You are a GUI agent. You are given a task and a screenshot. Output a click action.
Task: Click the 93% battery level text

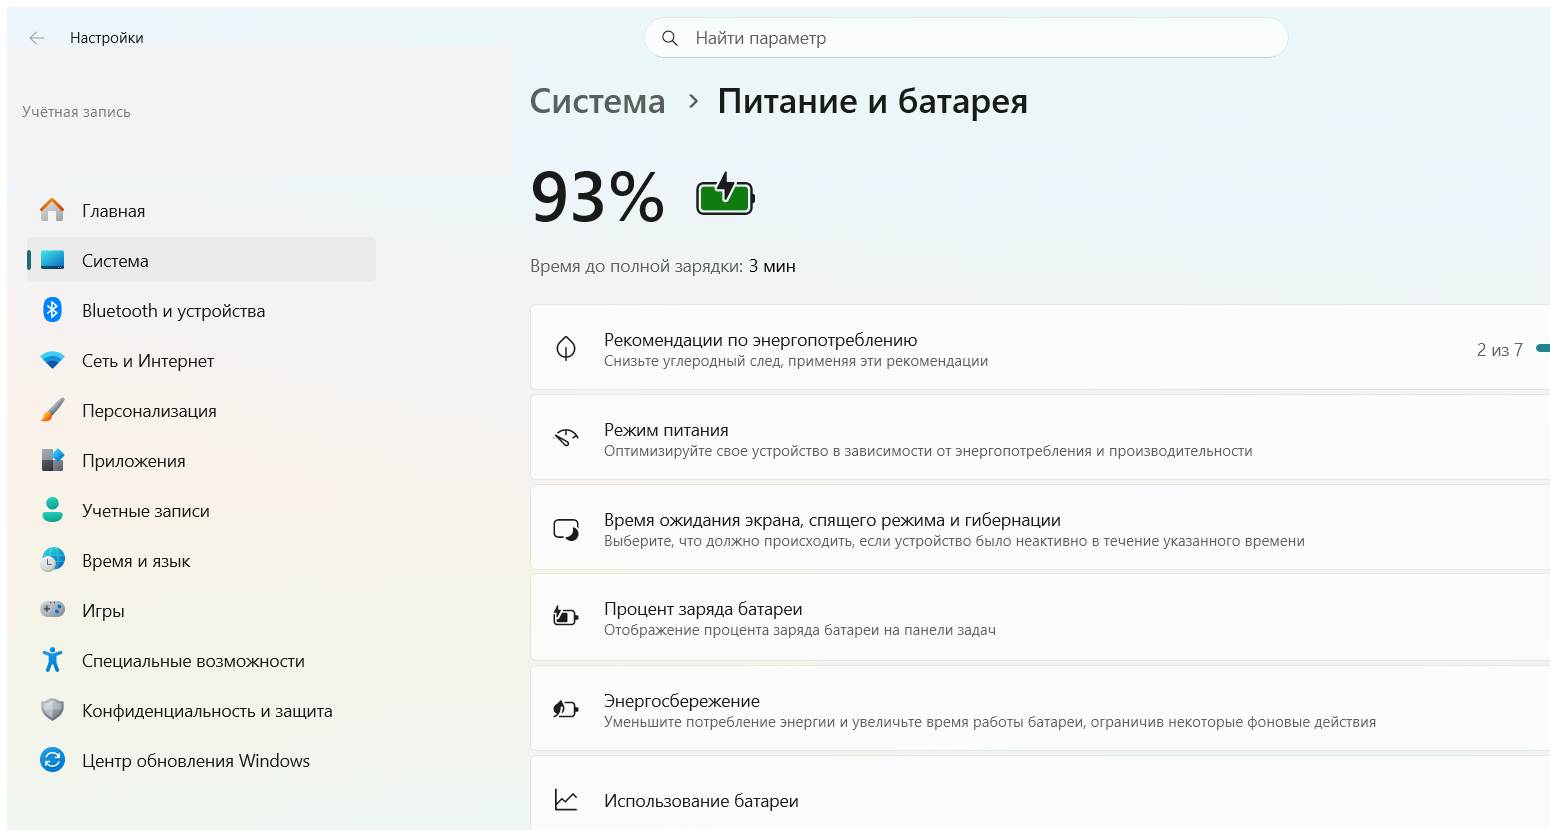tap(597, 196)
